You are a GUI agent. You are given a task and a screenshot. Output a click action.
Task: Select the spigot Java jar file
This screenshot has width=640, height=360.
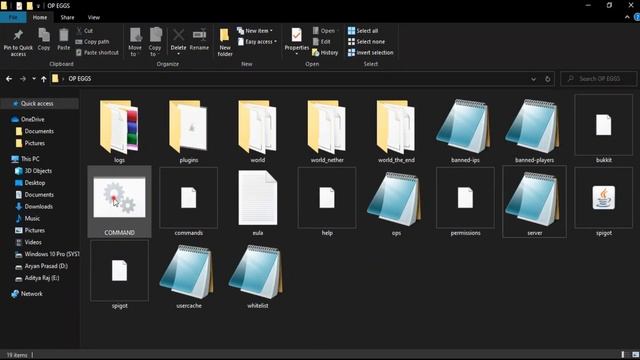click(604, 202)
